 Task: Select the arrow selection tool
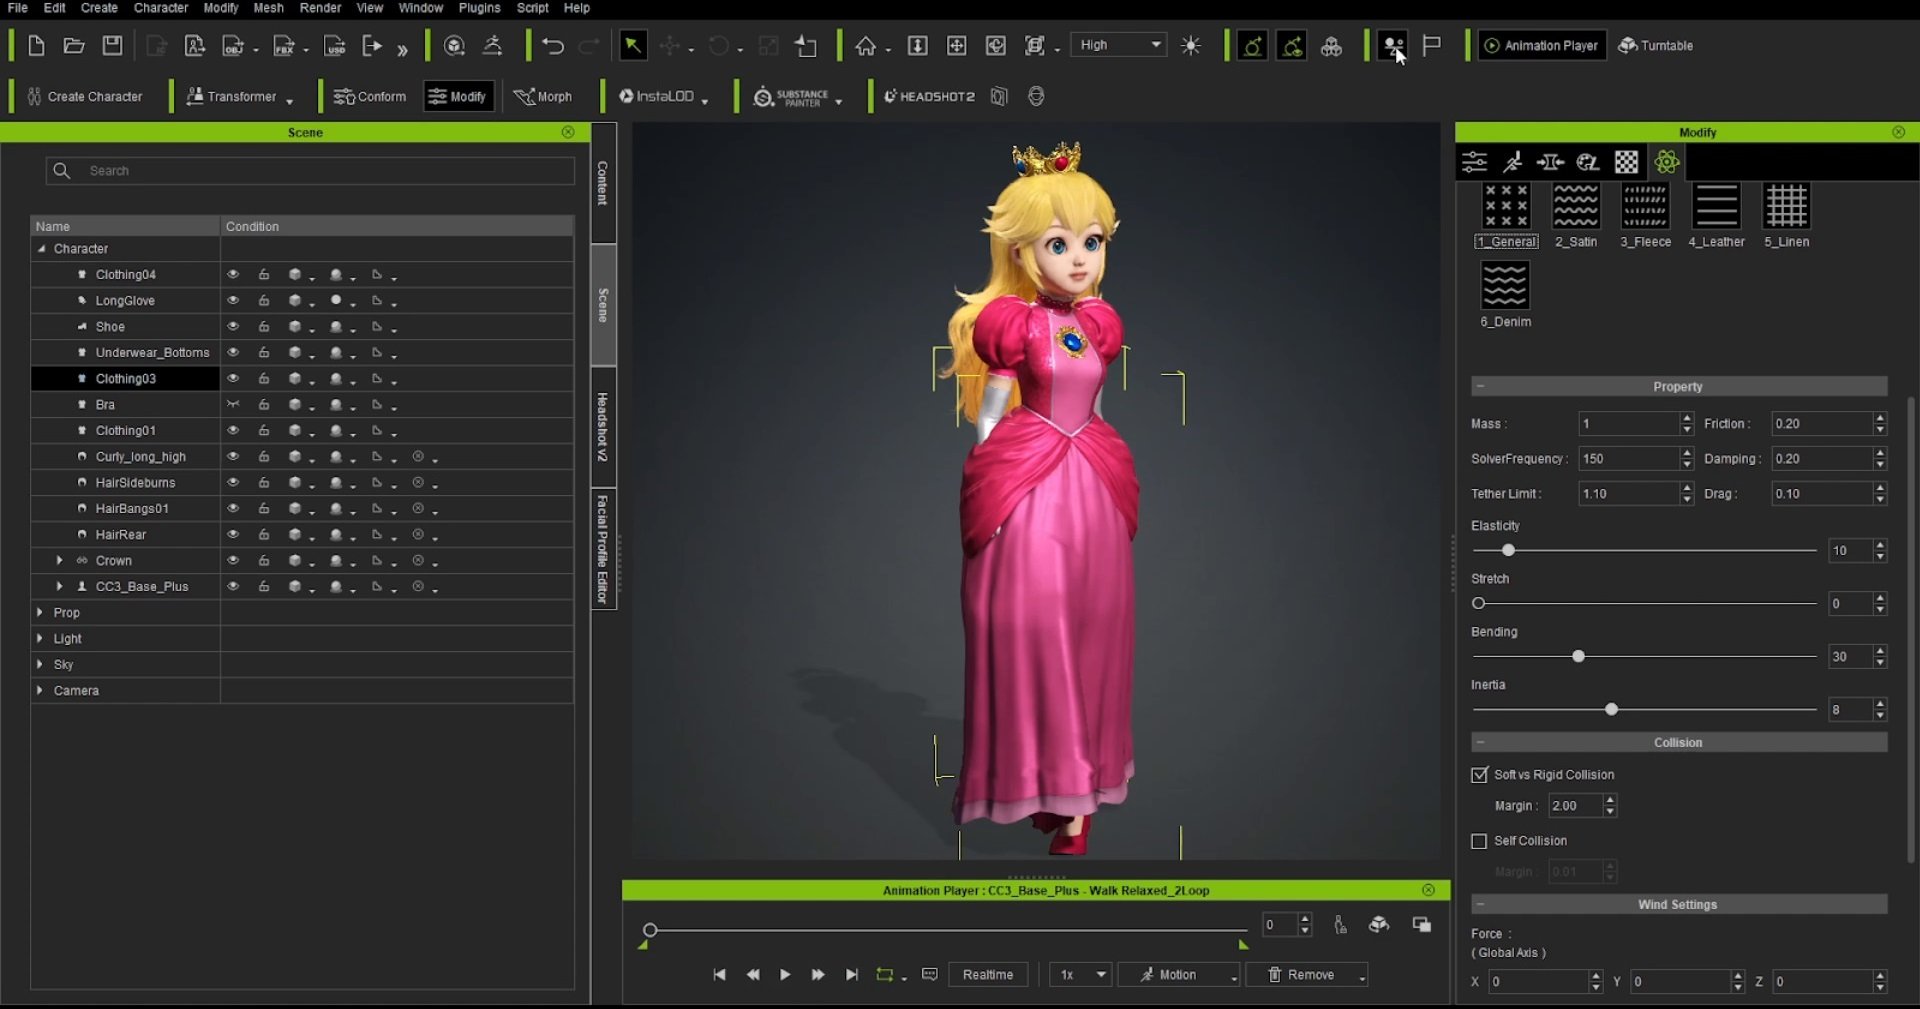[633, 46]
